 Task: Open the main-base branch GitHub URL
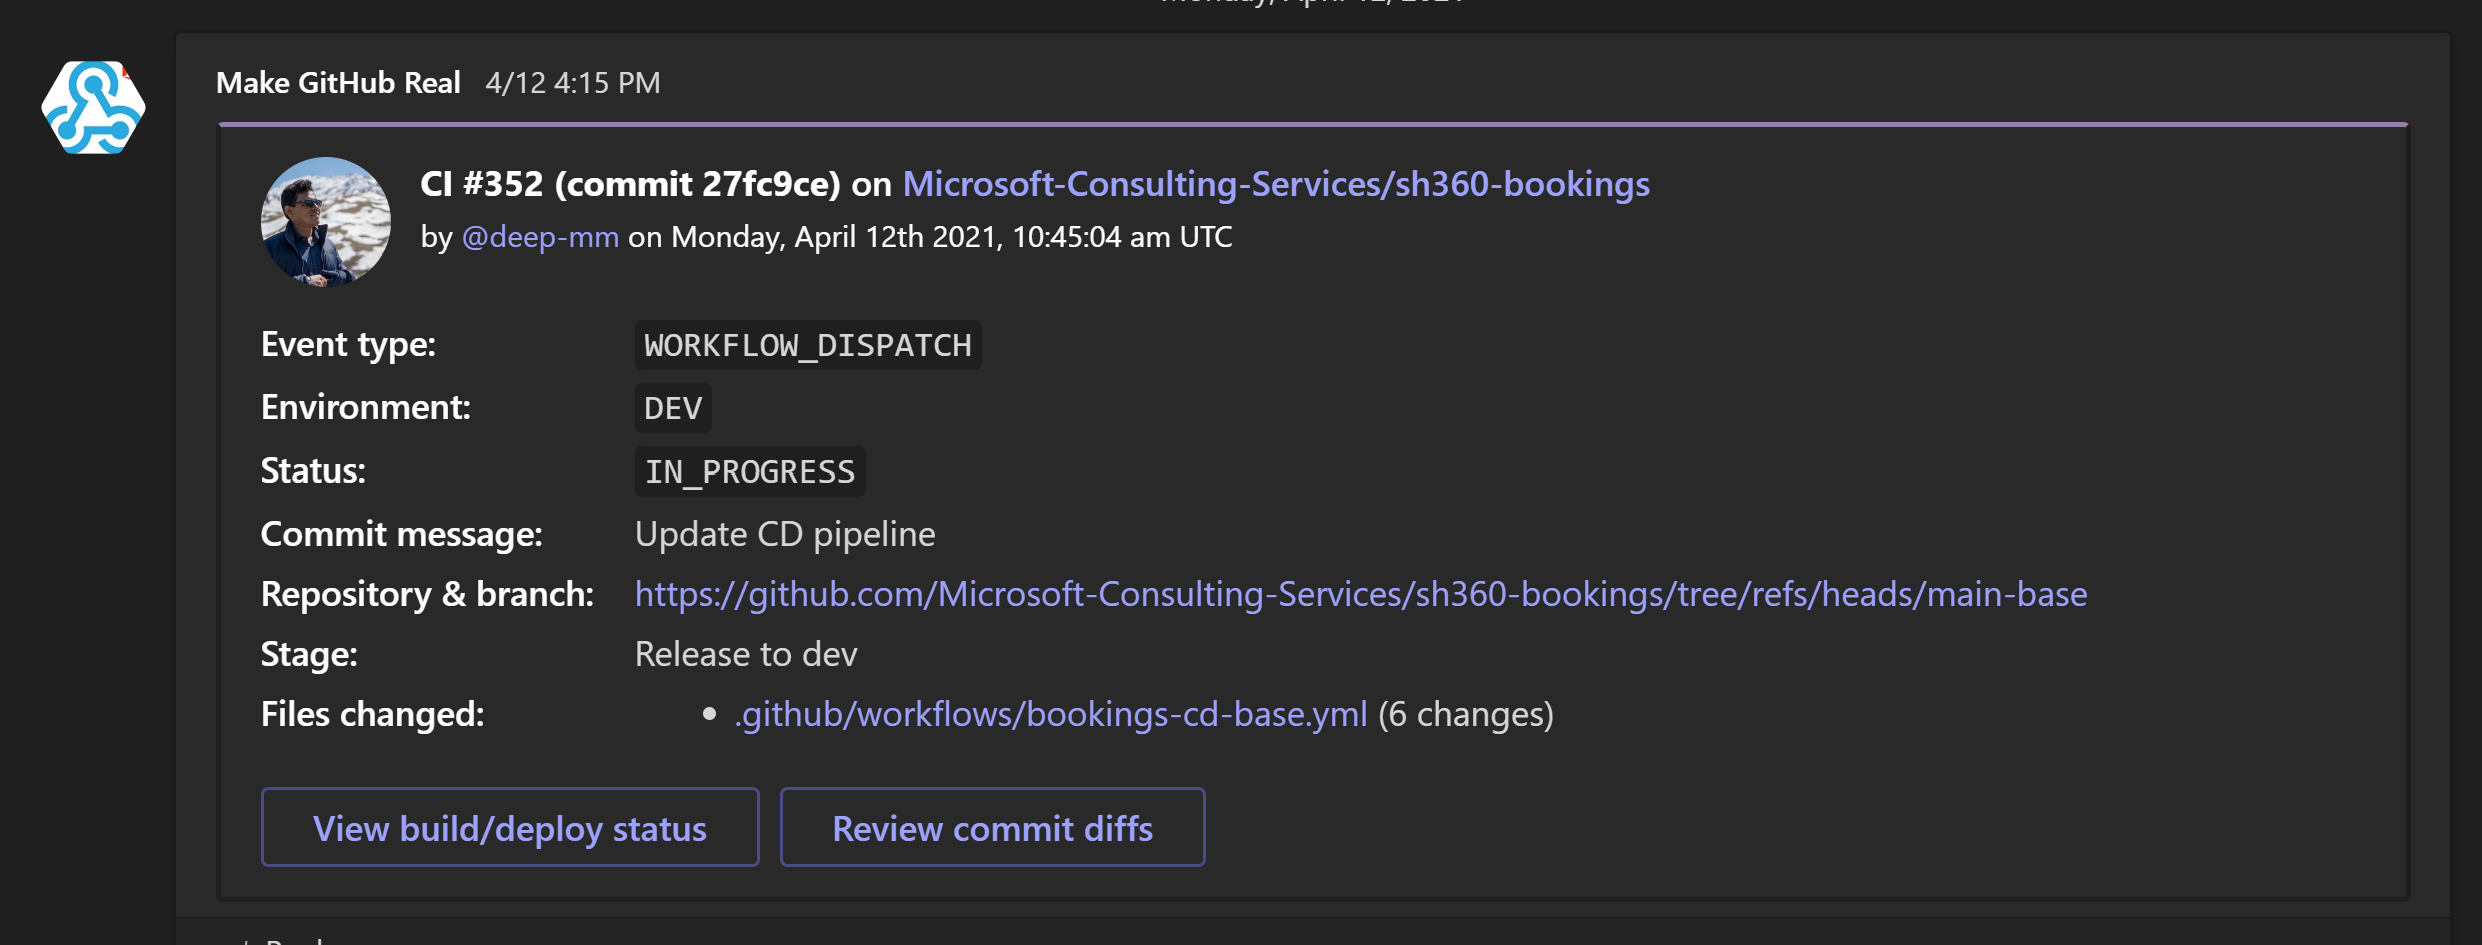[x=1361, y=594]
